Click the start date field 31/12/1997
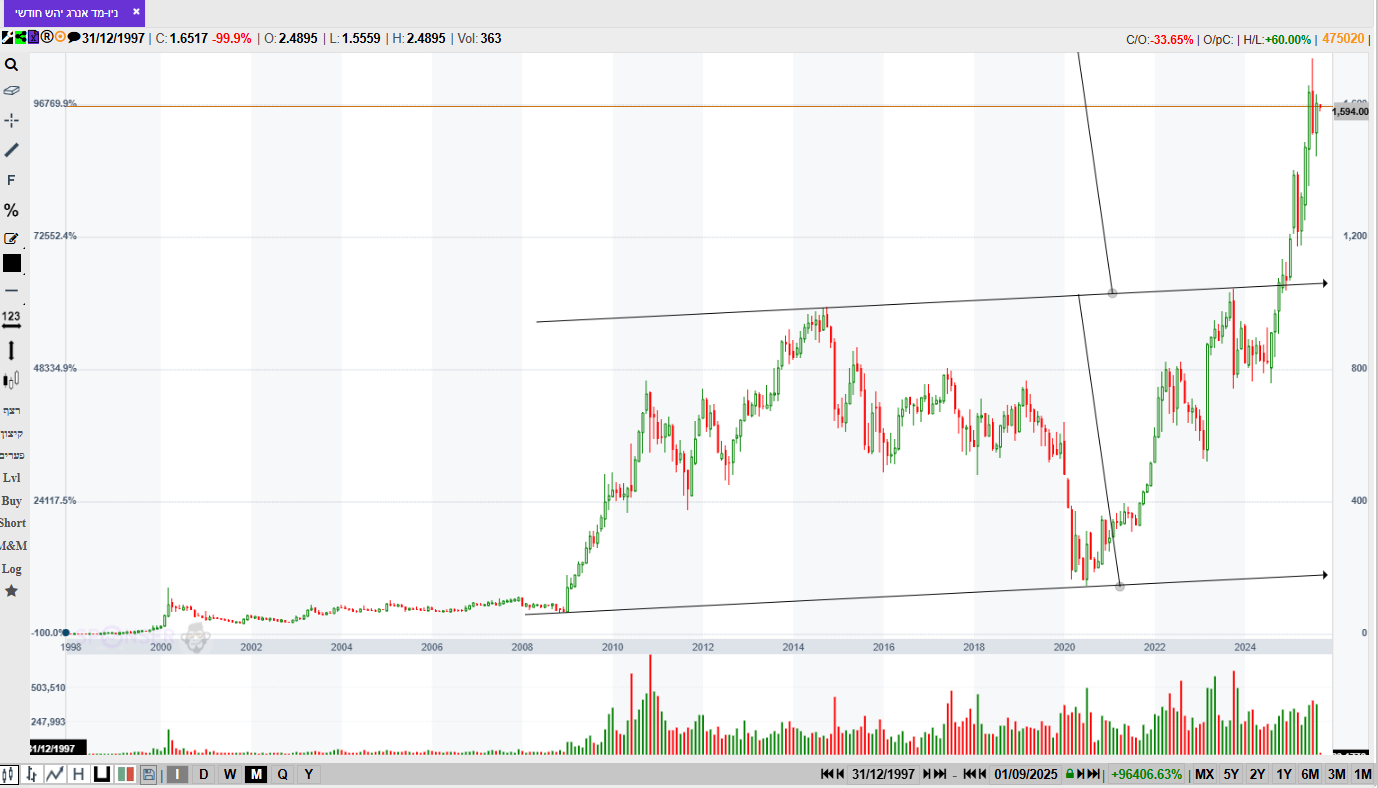 pos(884,774)
